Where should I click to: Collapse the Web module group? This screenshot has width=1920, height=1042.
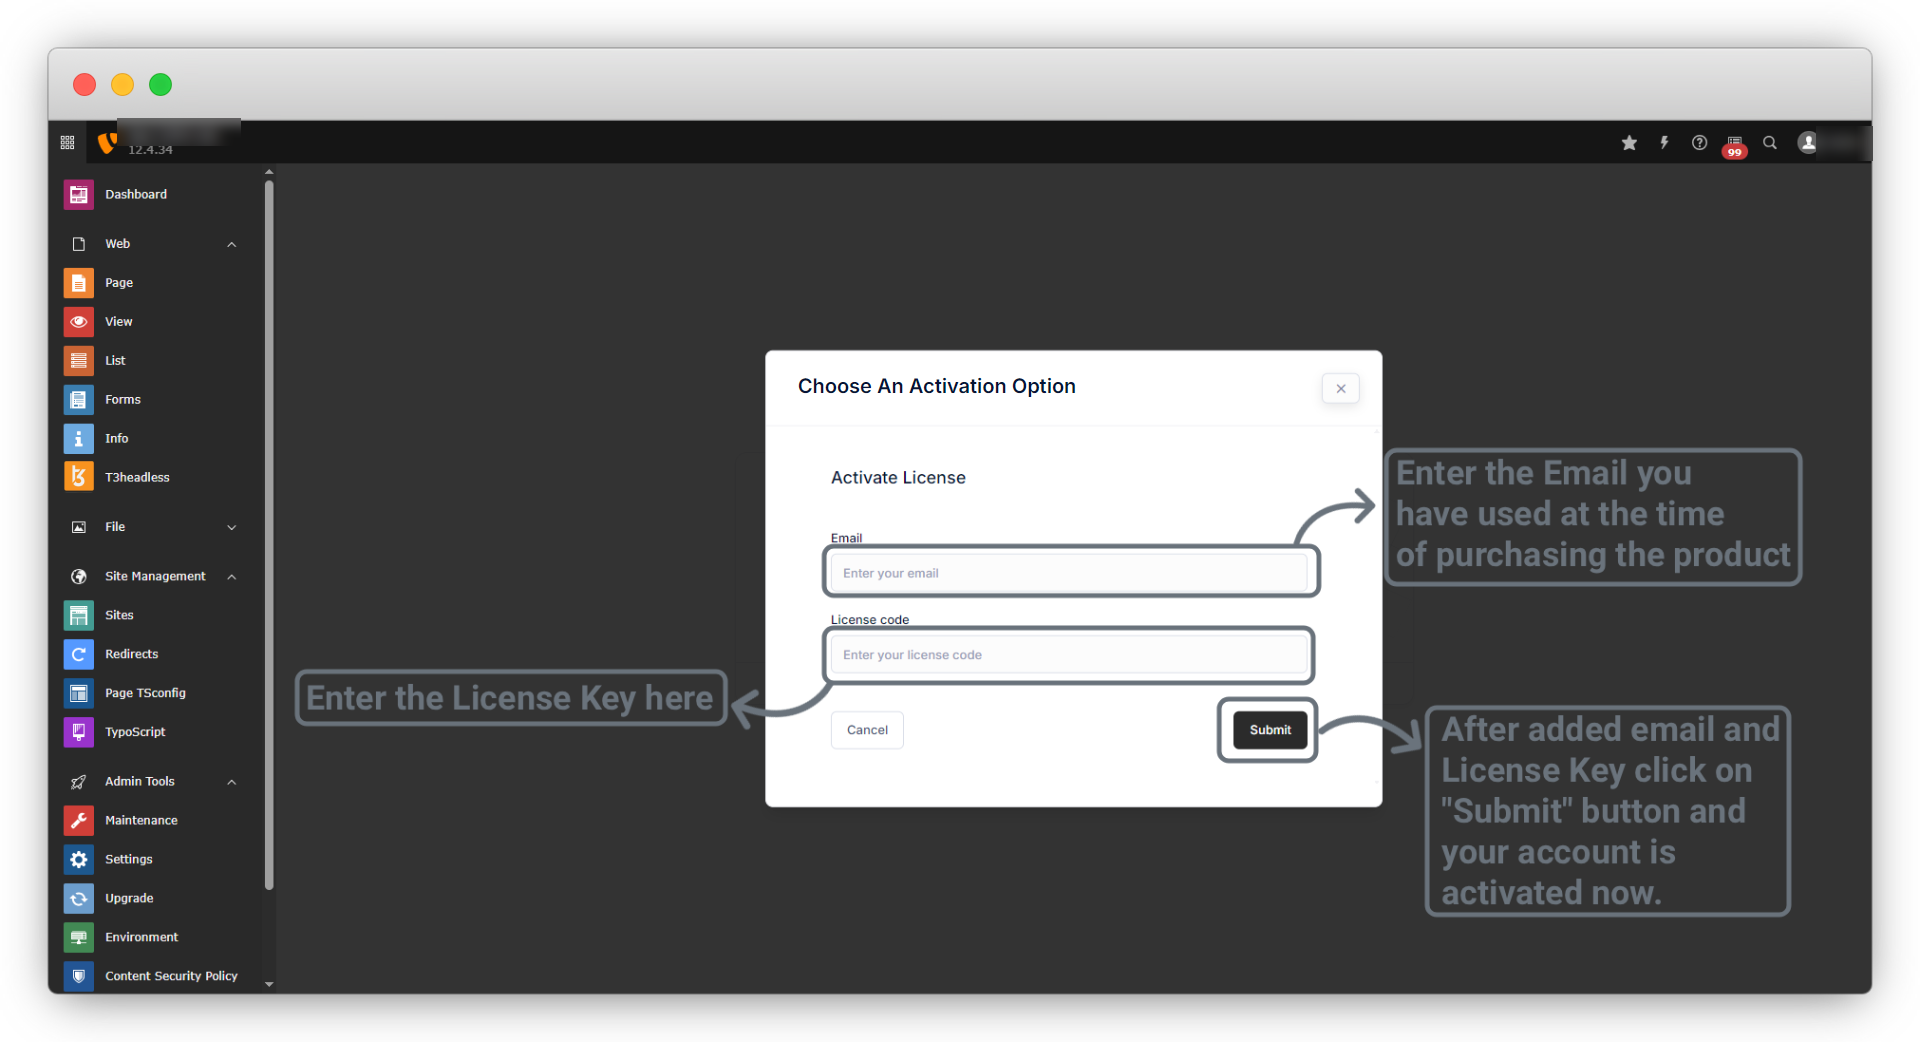(x=231, y=244)
